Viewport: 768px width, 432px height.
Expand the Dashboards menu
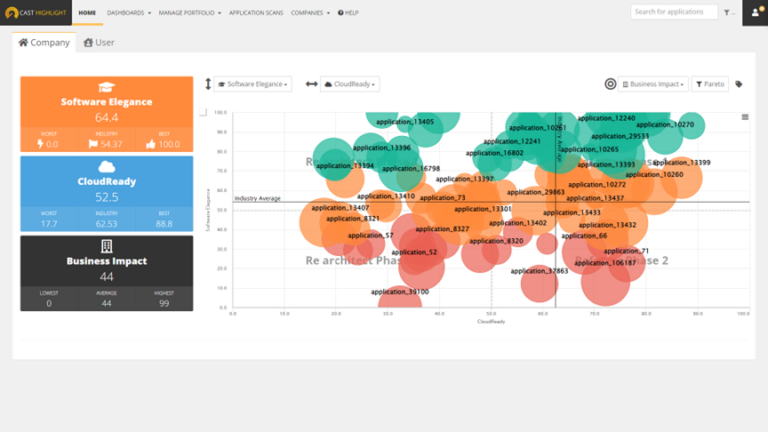pyautogui.click(x=129, y=13)
